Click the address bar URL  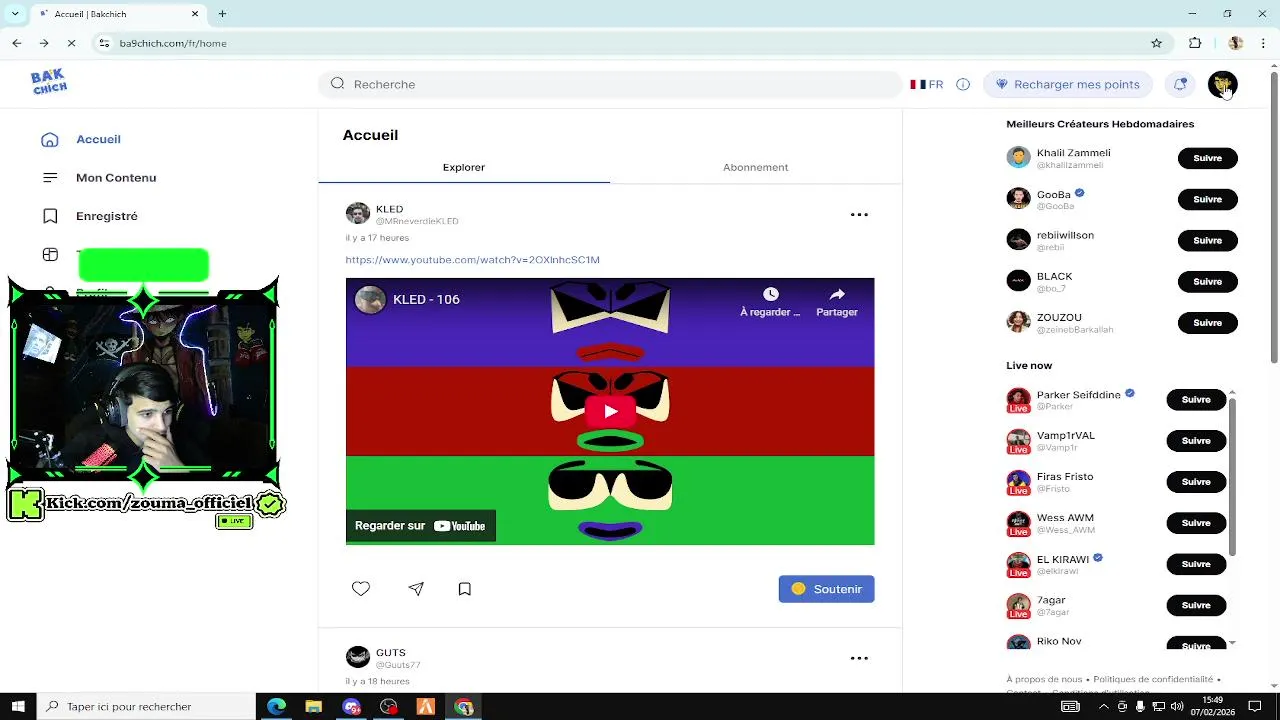[173, 43]
